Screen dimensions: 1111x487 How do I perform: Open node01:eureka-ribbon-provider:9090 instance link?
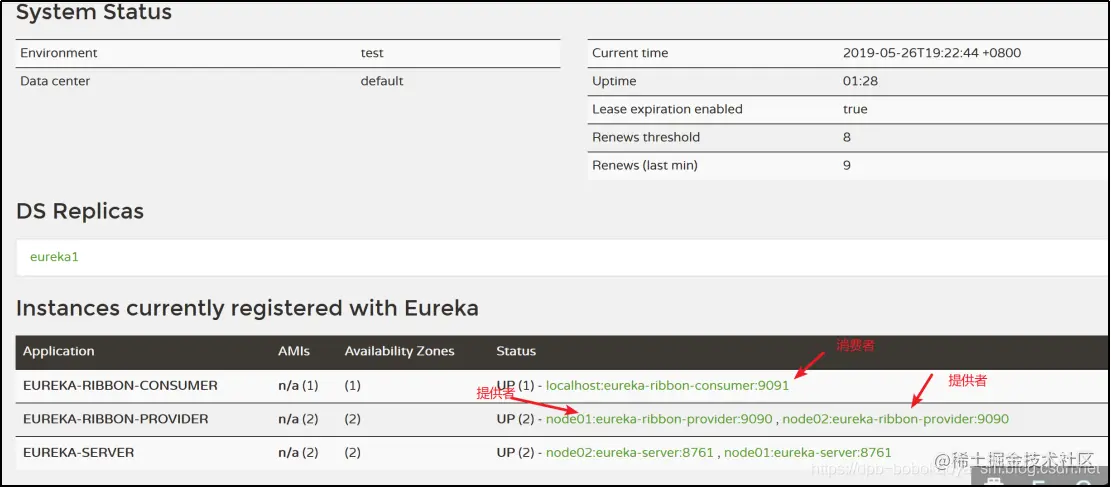point(659,419)
